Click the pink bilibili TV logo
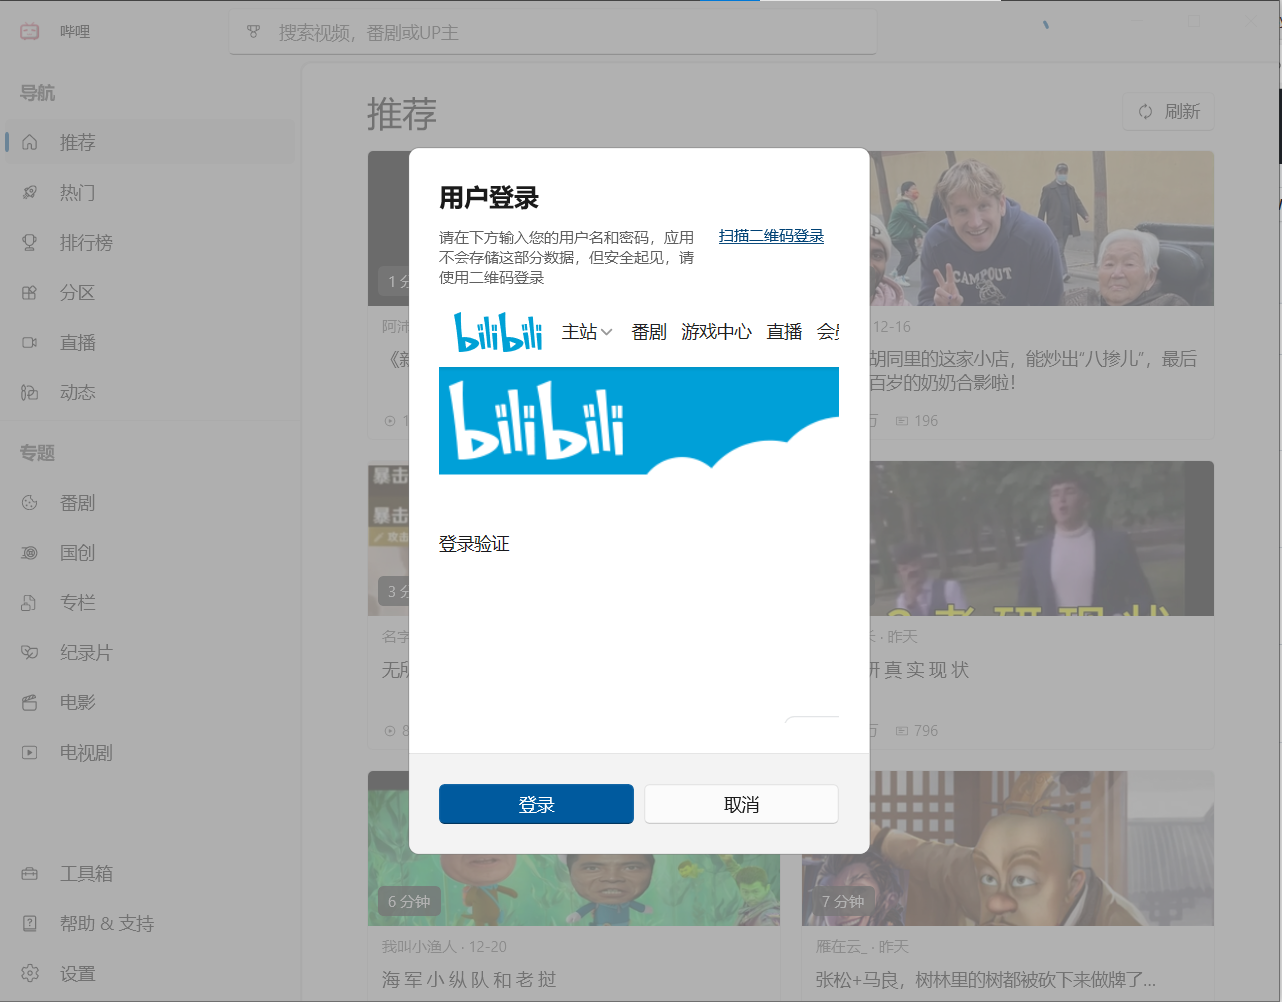 coord(29,30)
